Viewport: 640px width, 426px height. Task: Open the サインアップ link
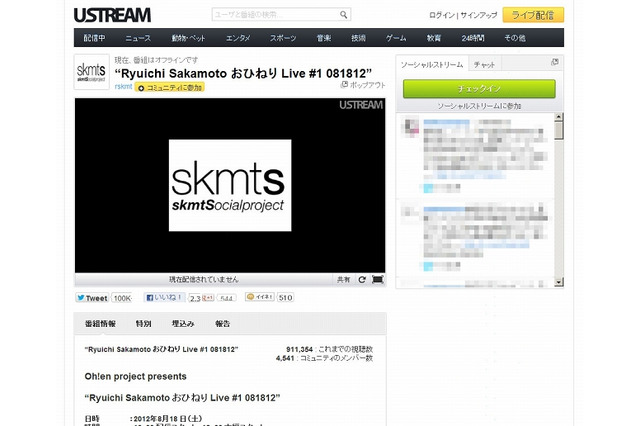tap(479, 15)
